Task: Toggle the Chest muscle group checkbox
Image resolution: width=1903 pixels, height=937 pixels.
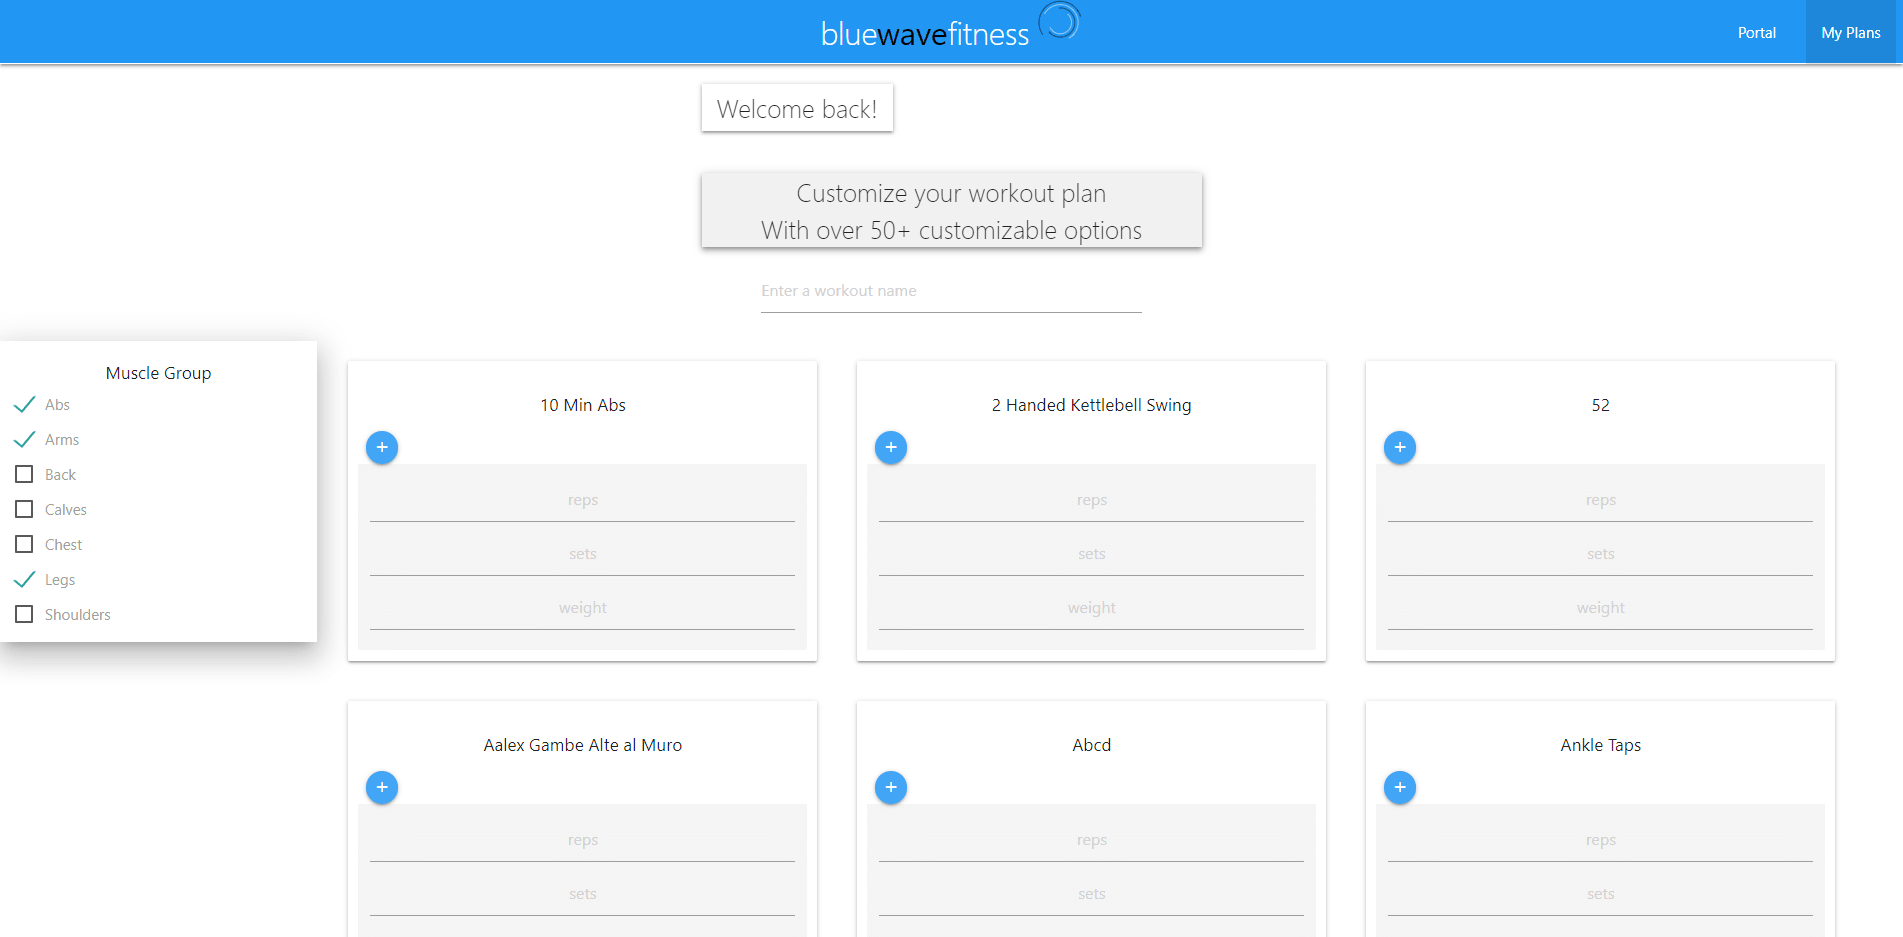Action: click(25, 545)
